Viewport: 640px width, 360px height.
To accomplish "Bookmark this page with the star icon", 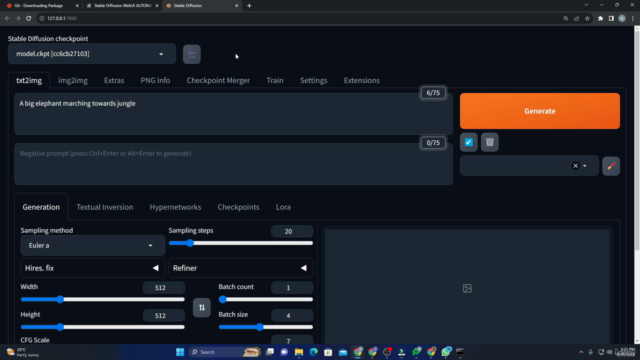I will point(587,18).
